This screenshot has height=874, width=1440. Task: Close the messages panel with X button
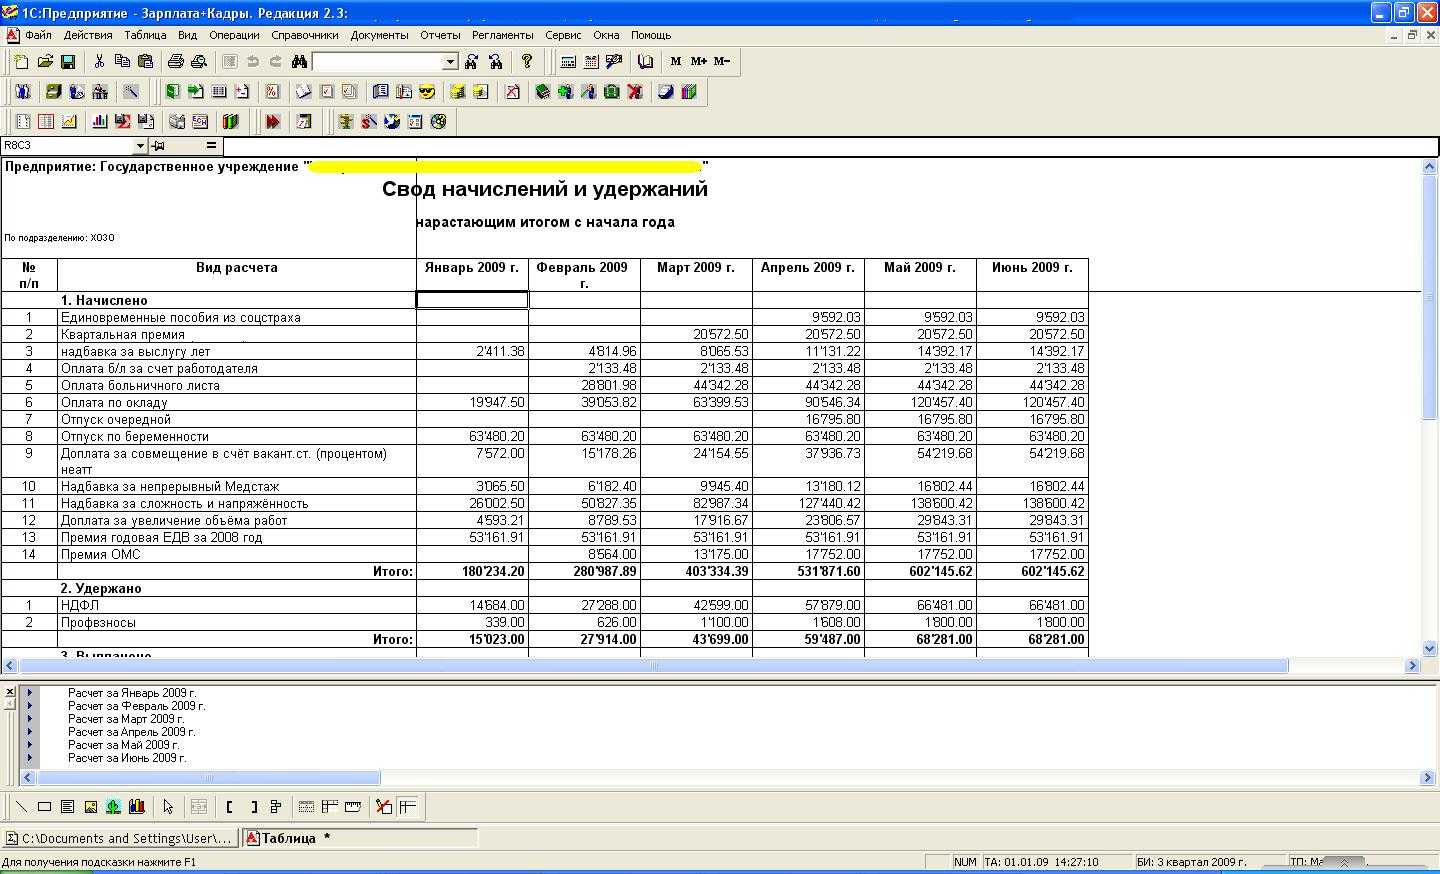(9, 692)
